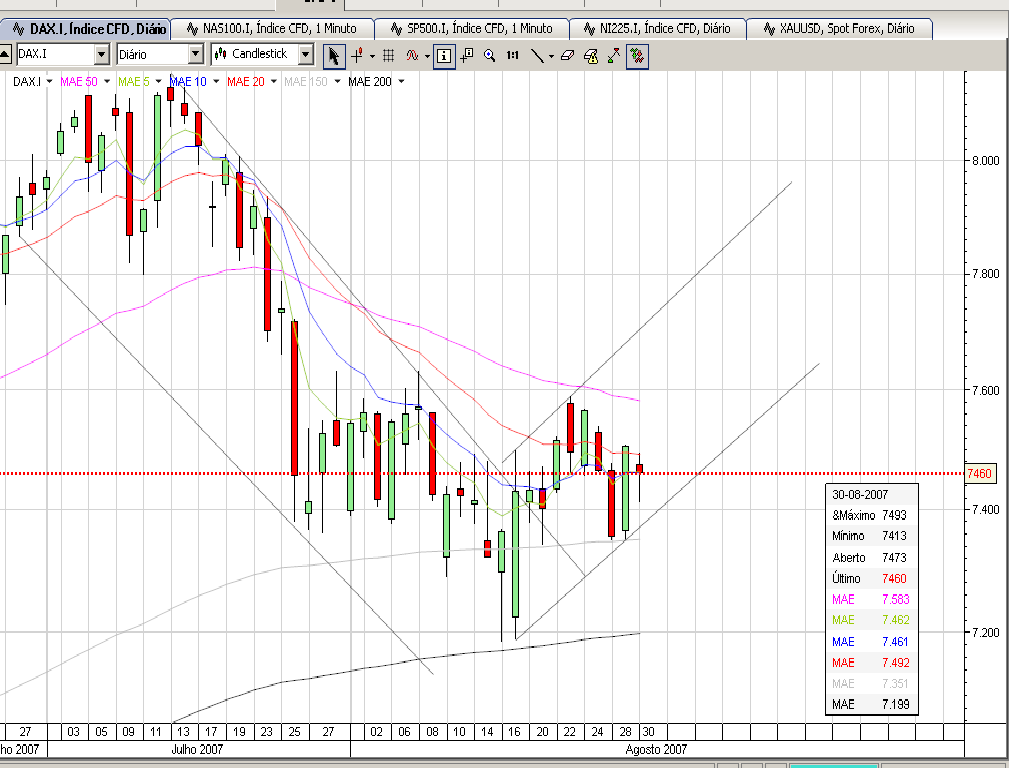1024x768 pixels.
Task: Activate the crosshair cursor tool
Action: (x=357, y=56)
